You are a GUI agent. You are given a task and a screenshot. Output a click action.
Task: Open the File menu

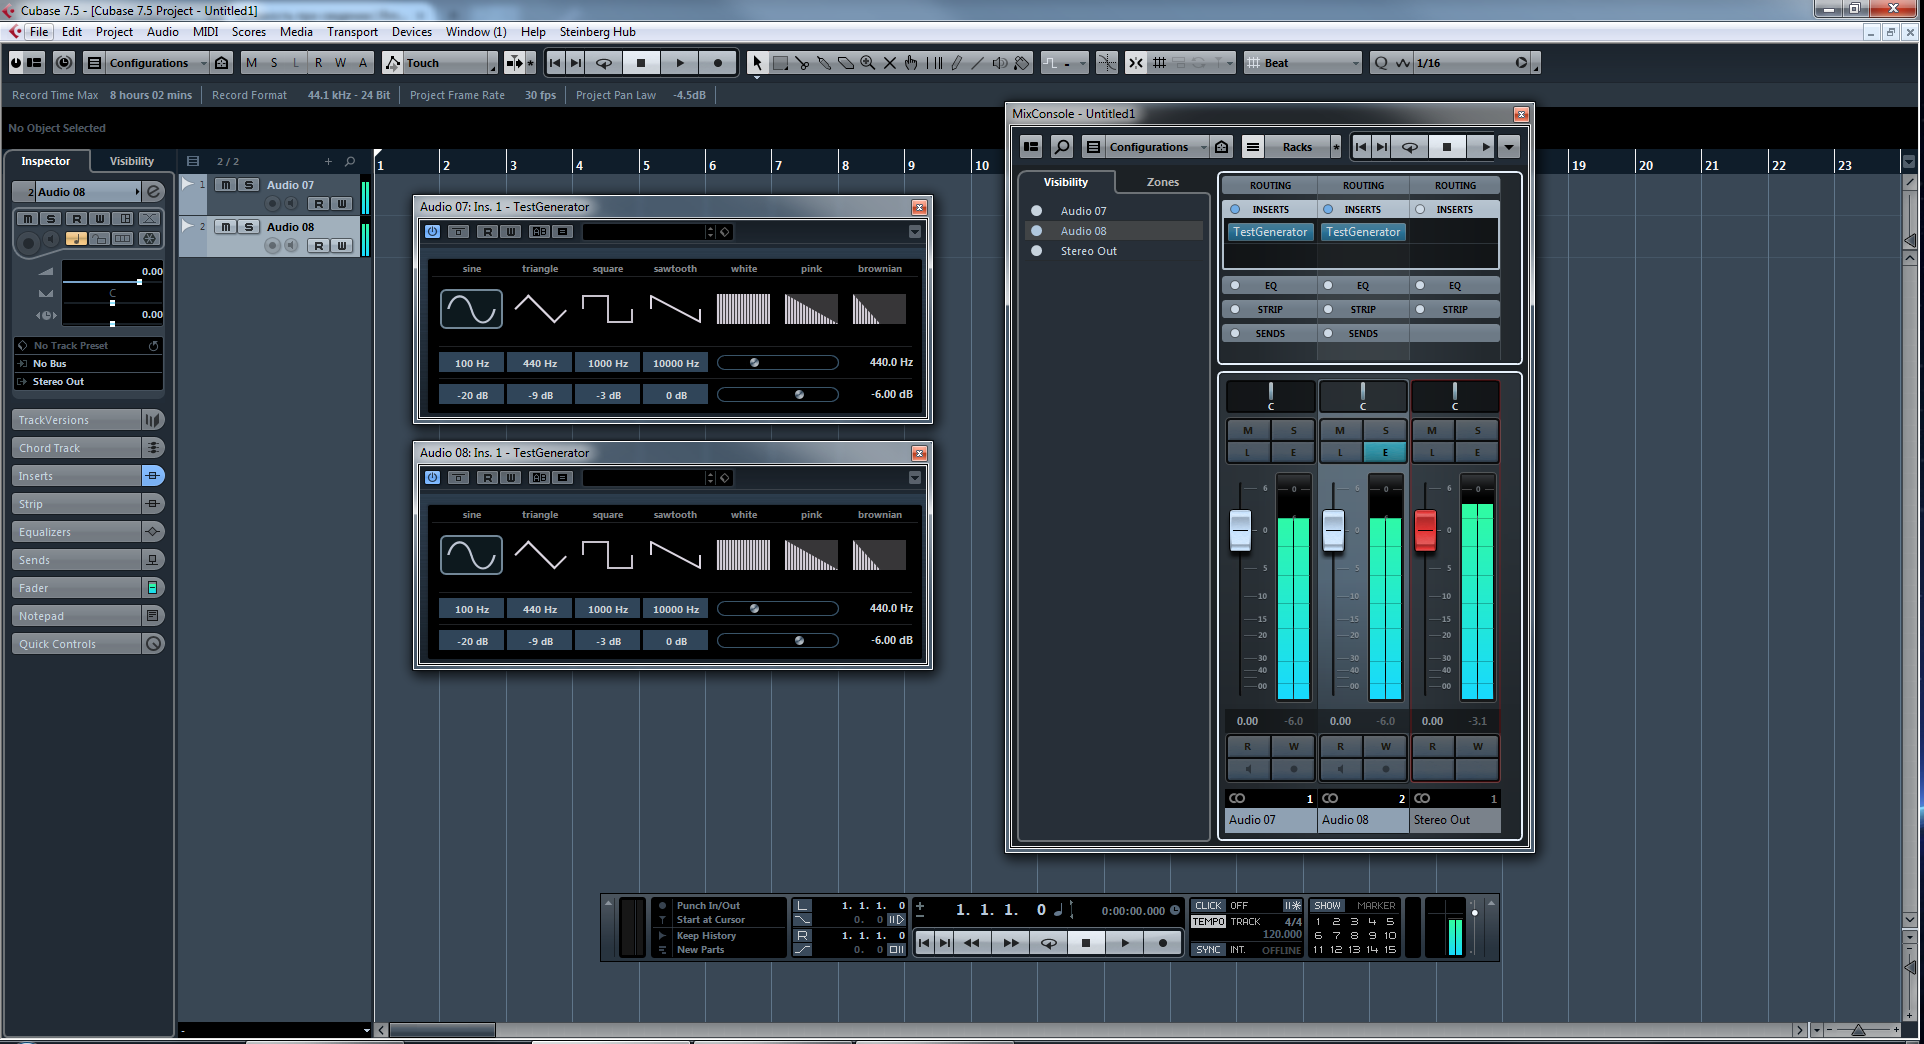click(39, 32)
